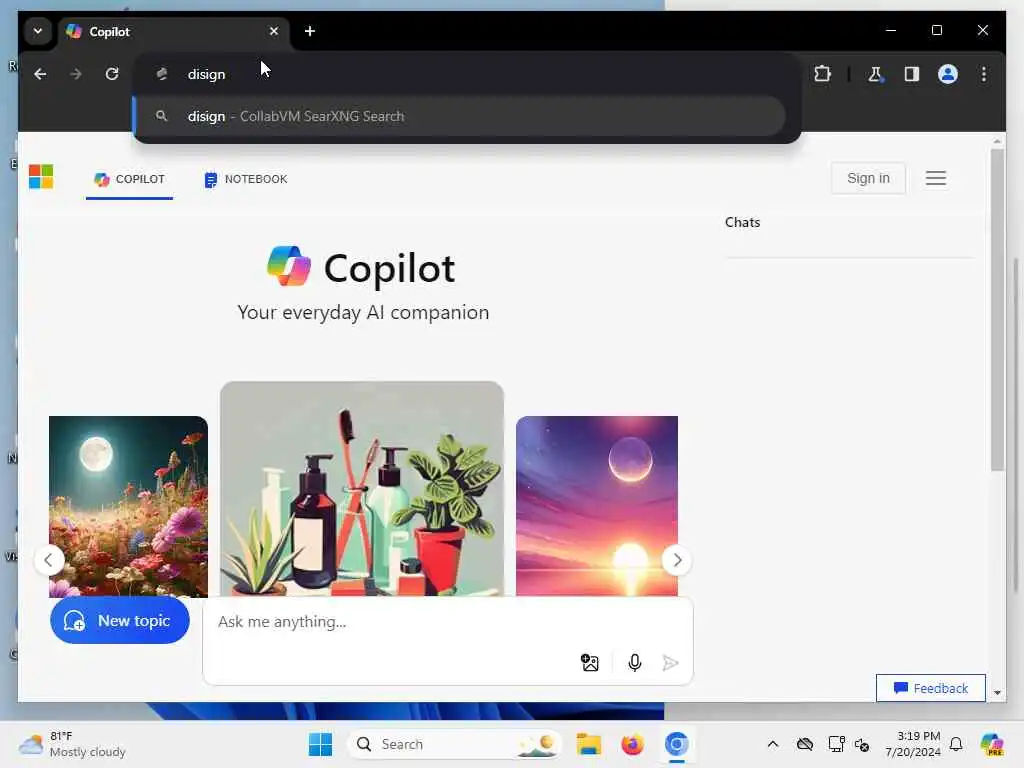Open the hamburger menu next to Sign in
Screen dimensions: 1024x768
935,178
